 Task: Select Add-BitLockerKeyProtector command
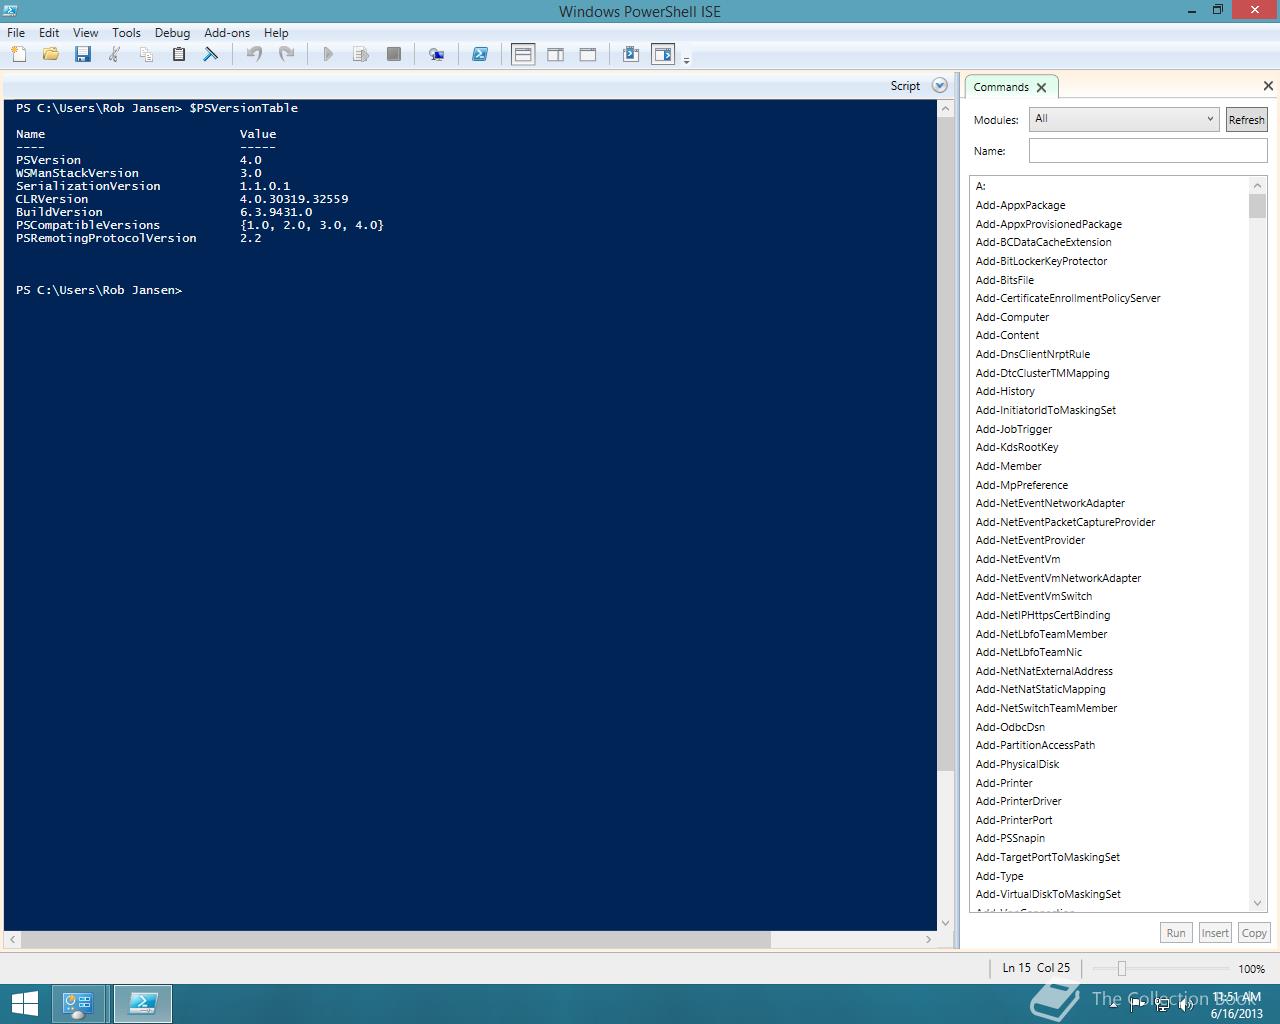pyautogui.click(x=1041, y=261)
